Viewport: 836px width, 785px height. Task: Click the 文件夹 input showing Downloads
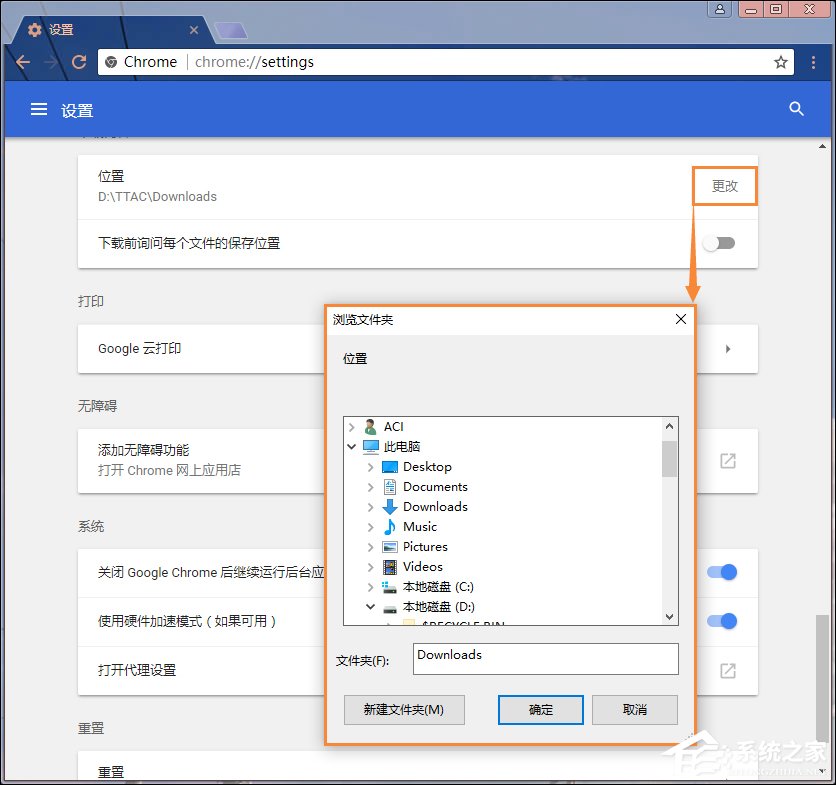[546, 659]
